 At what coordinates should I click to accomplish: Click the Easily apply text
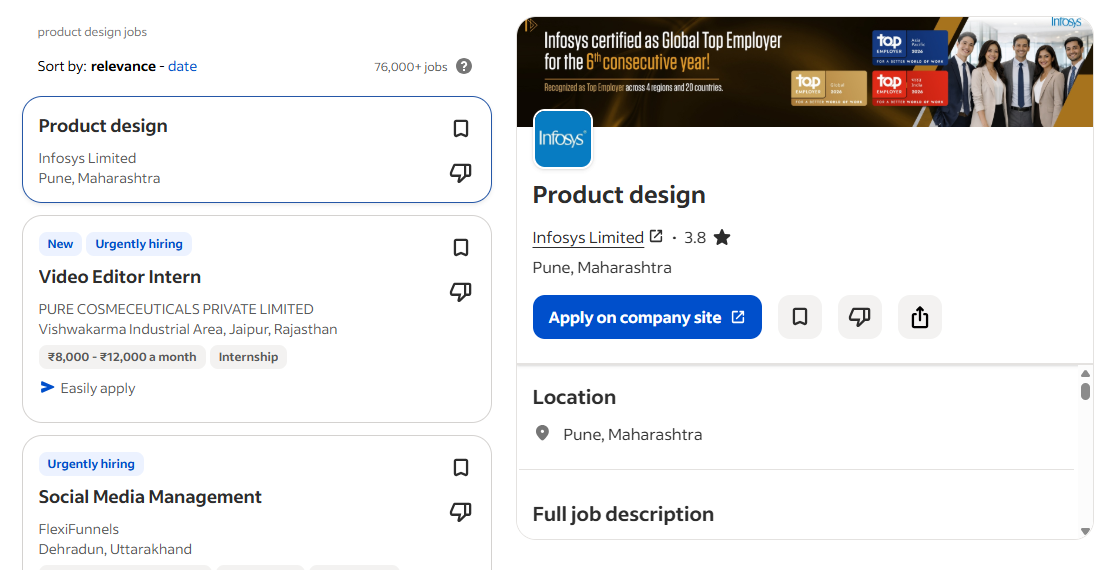point(98,388)
